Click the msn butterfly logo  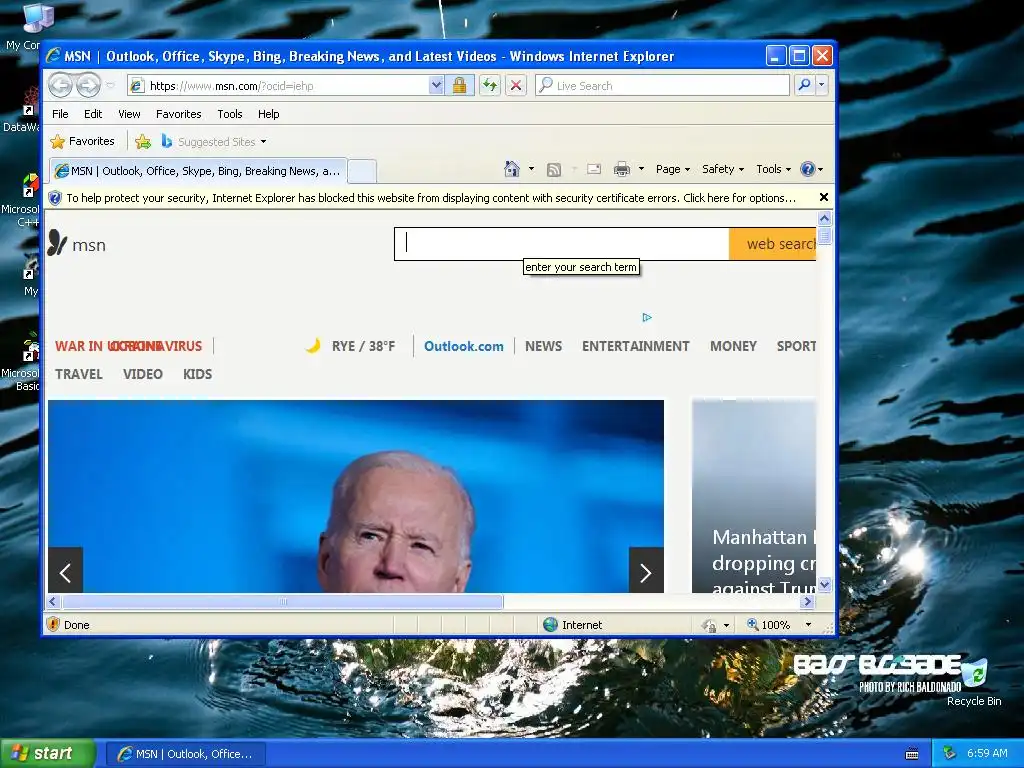76,244
